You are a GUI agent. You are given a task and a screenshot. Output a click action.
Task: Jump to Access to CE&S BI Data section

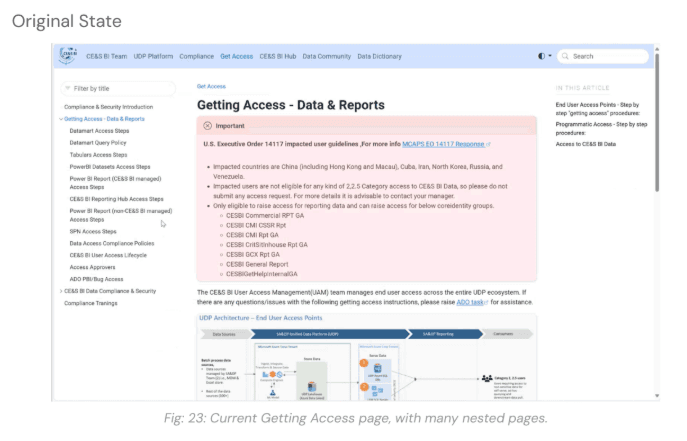coord(586,144)
